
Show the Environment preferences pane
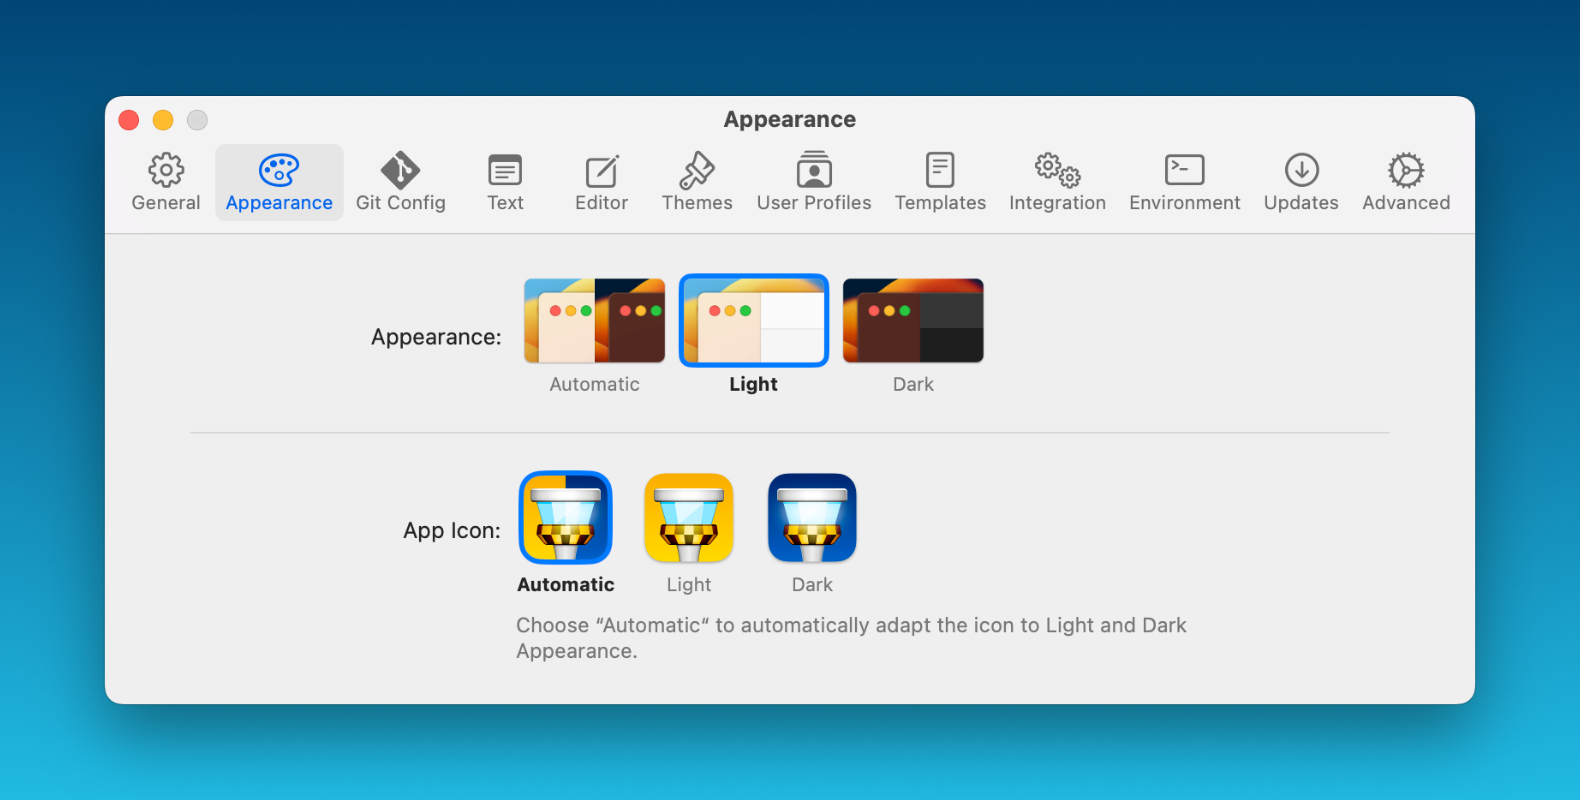[x=1184, y=182]
